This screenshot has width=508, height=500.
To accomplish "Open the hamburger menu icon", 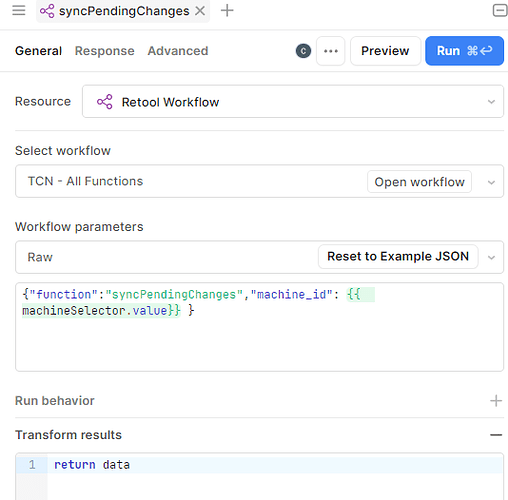I will pos(19,11).
